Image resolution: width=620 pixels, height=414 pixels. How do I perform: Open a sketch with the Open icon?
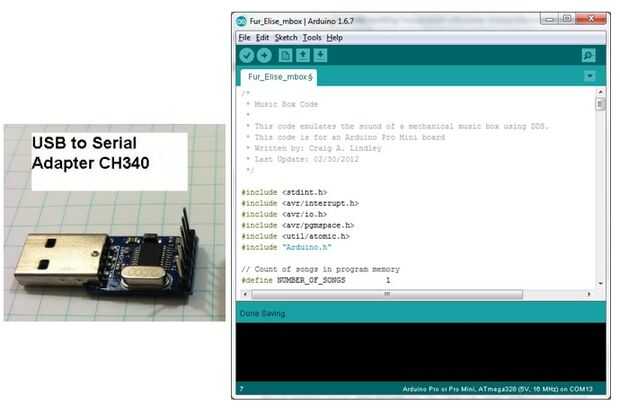303,55
